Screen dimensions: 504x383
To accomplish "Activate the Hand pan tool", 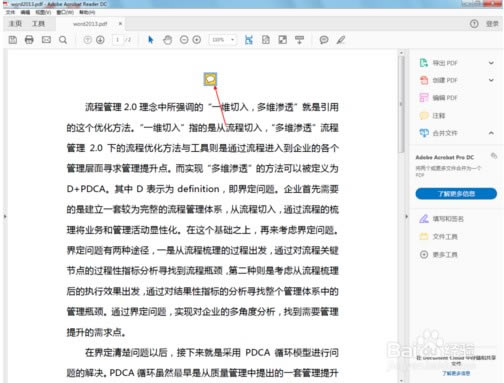I will [x=168, y=40].
